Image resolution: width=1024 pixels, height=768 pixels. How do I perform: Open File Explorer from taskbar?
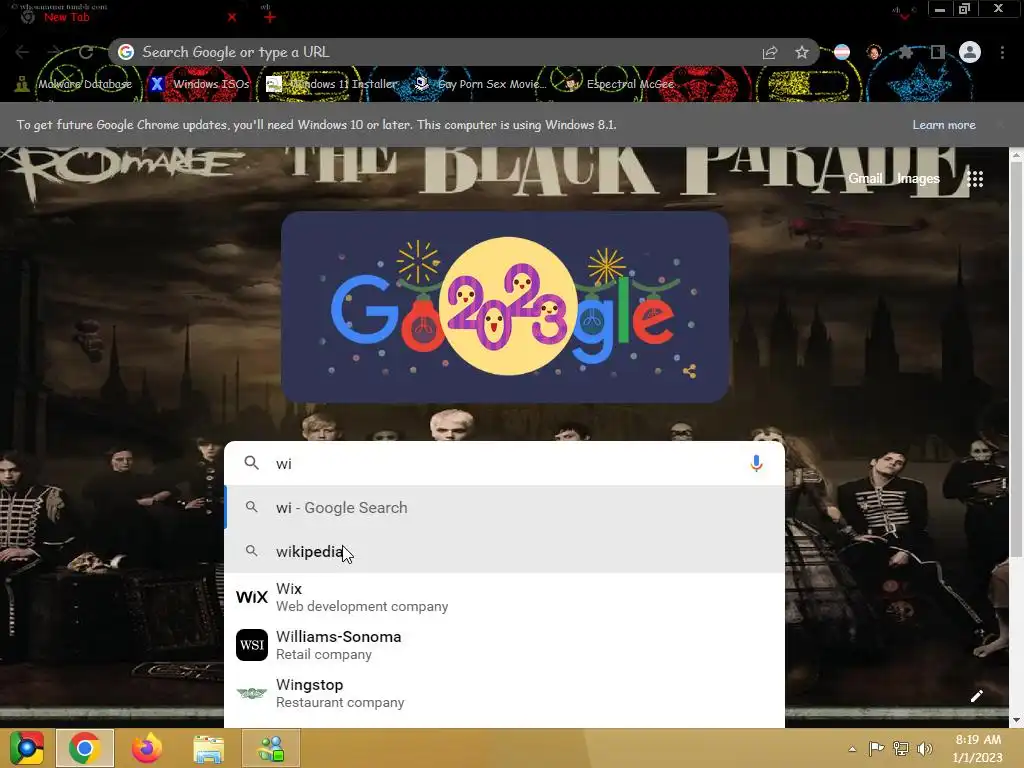point(209,749)
